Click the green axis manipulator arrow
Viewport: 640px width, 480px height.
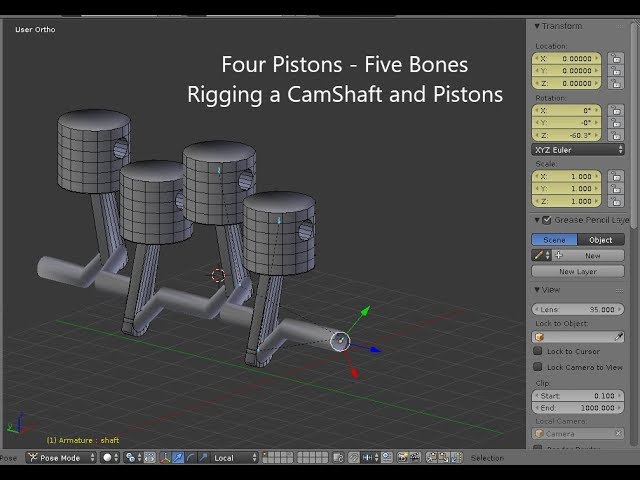pos(365,311)
